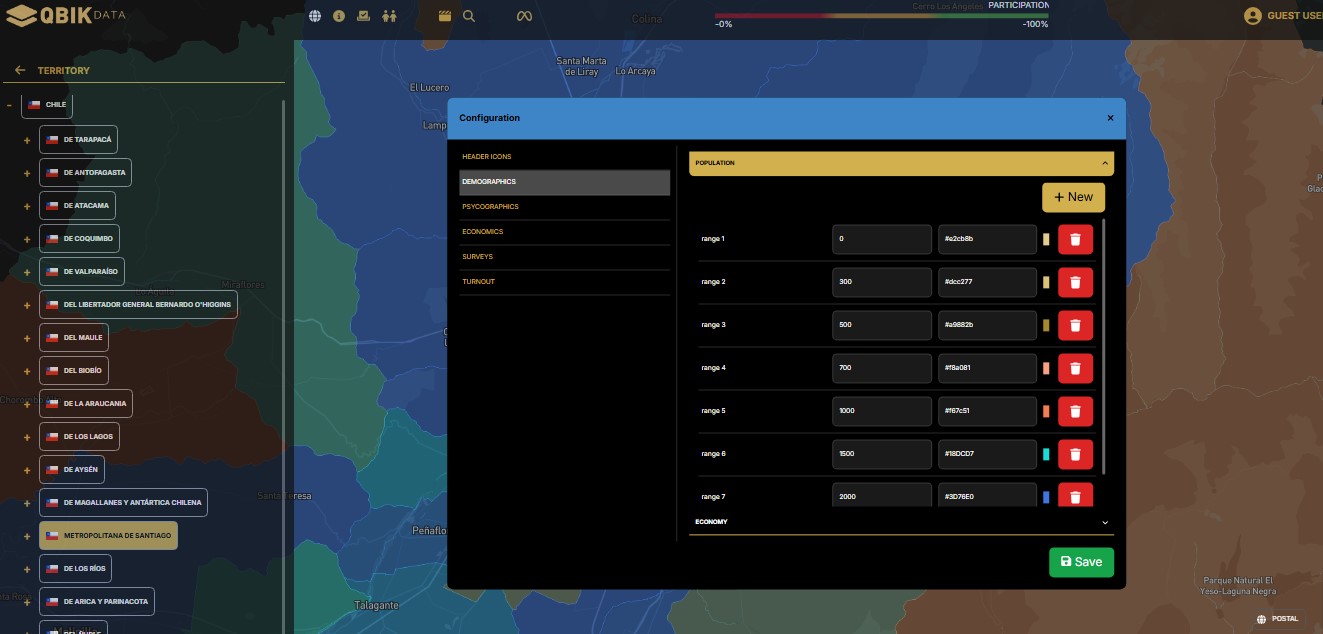Expand the De Tarapacá region node
This screenshot has height=634, width=1323.
[x=27, y=140]
